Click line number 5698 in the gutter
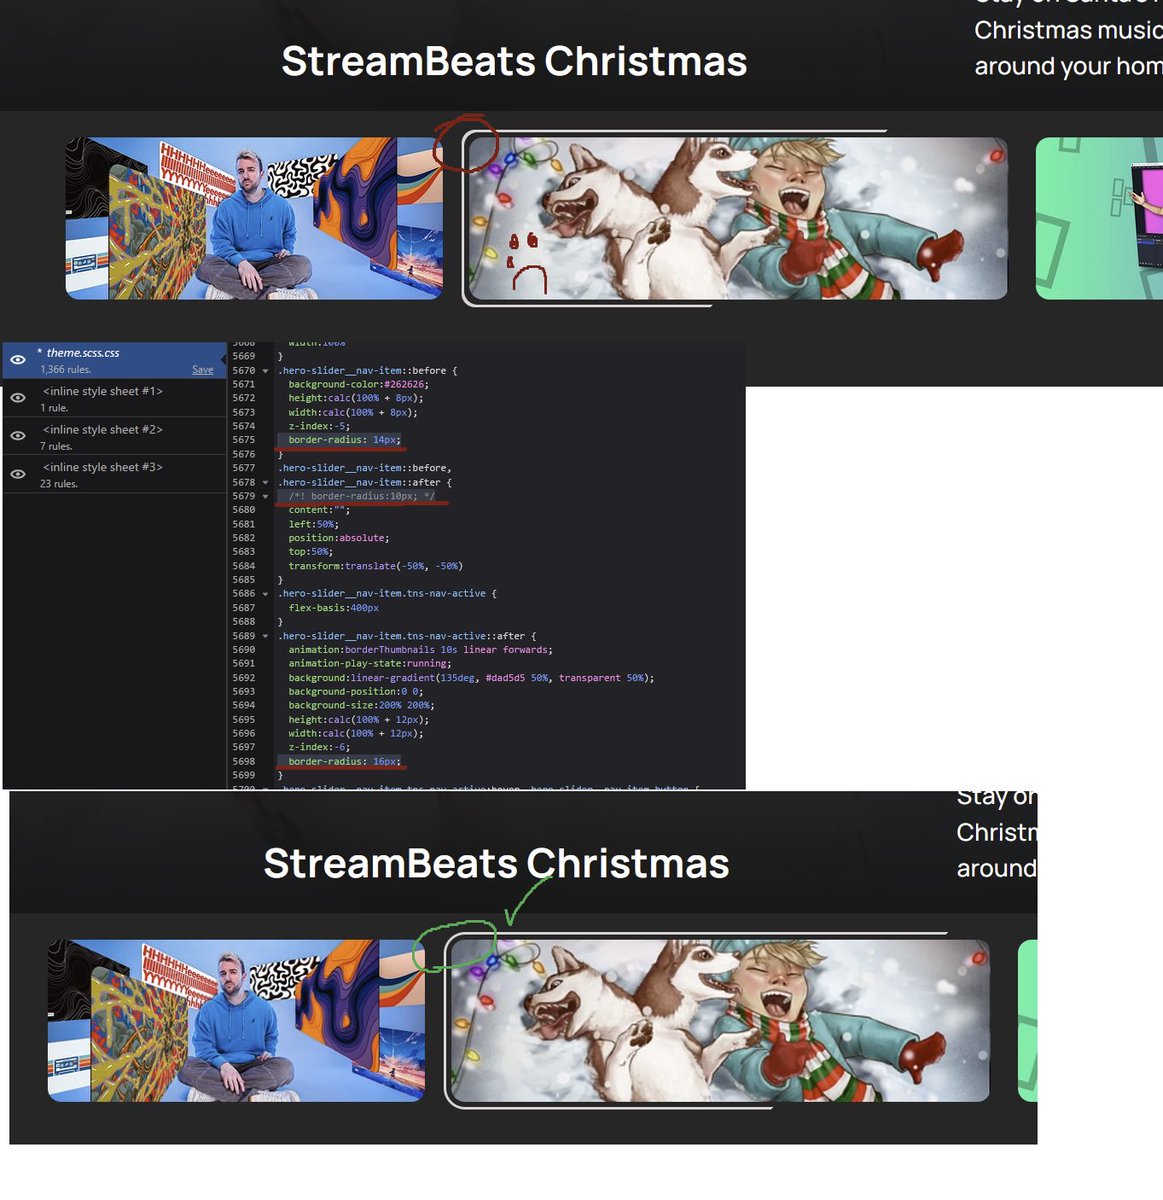1163x1200 pixels. (243, 762)
